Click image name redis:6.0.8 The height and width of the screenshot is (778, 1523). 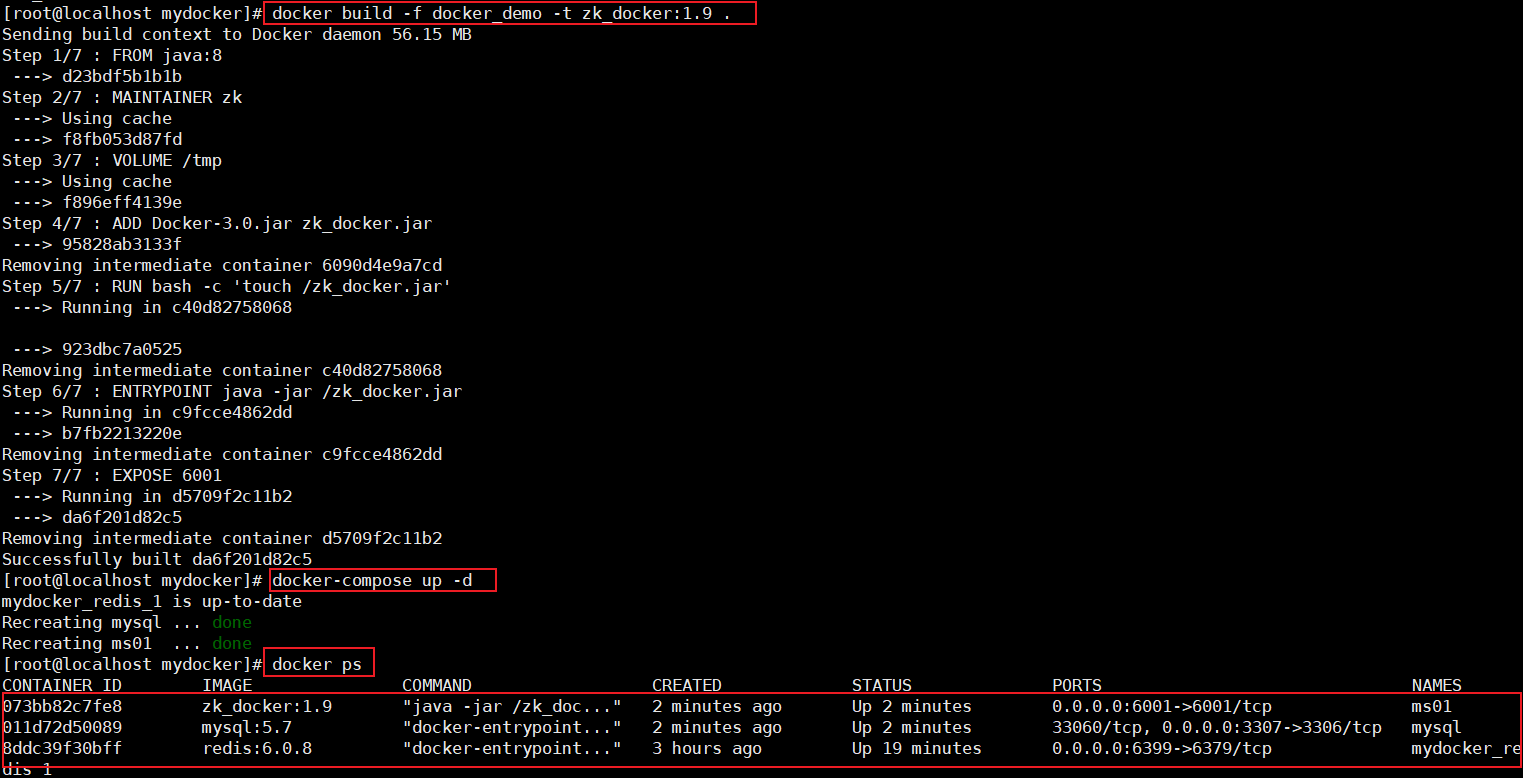pos(257,749)
